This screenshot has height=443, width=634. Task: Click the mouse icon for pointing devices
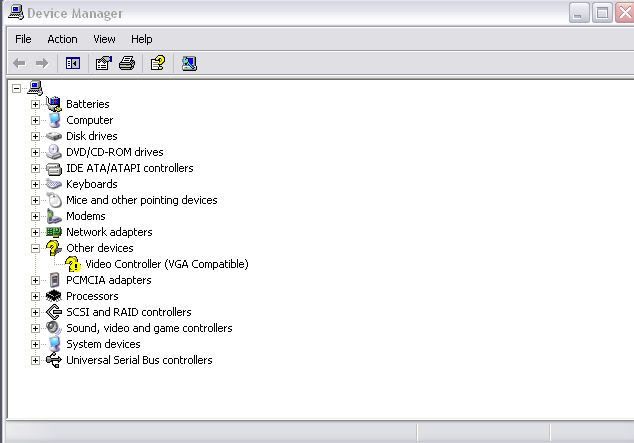[x=54, y=200]
